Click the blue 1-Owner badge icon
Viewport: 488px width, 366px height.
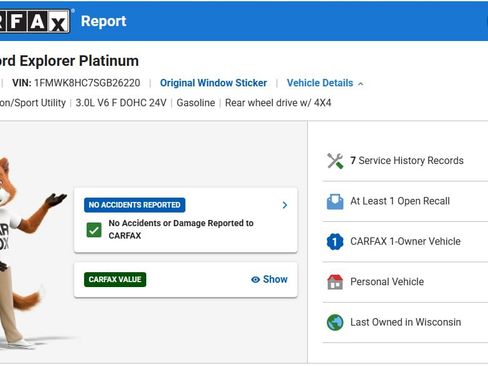click(x=335, y=242)
